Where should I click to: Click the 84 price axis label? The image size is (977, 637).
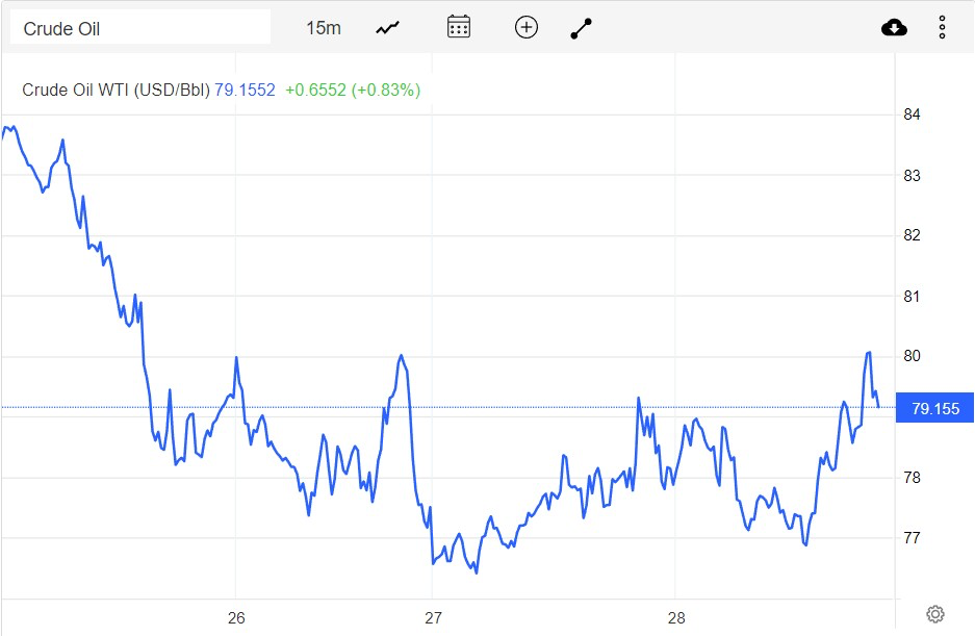click(912, 115)
